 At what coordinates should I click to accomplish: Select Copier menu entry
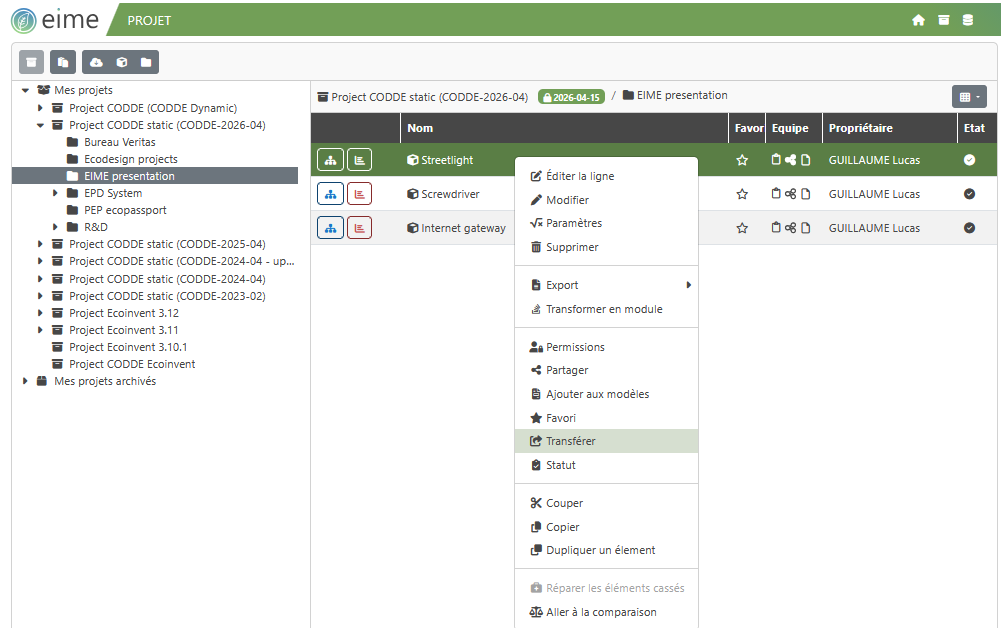(606, 527)
